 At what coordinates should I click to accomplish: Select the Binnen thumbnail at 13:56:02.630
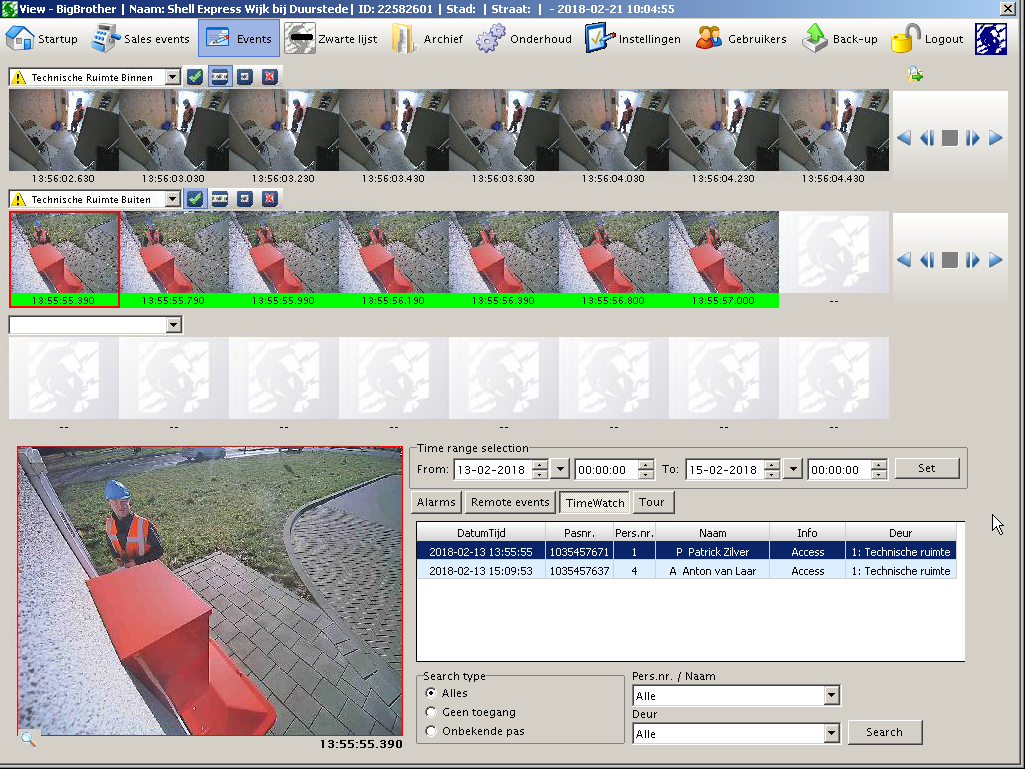64,130
